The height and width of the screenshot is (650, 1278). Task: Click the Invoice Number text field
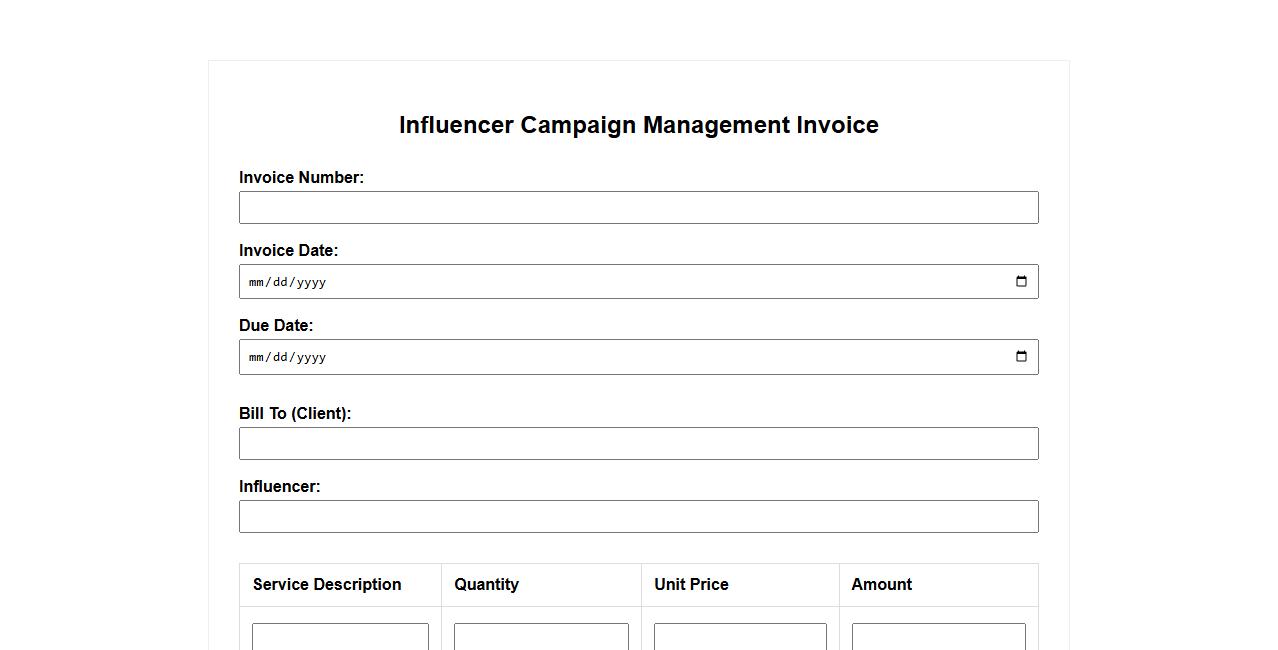638,208
